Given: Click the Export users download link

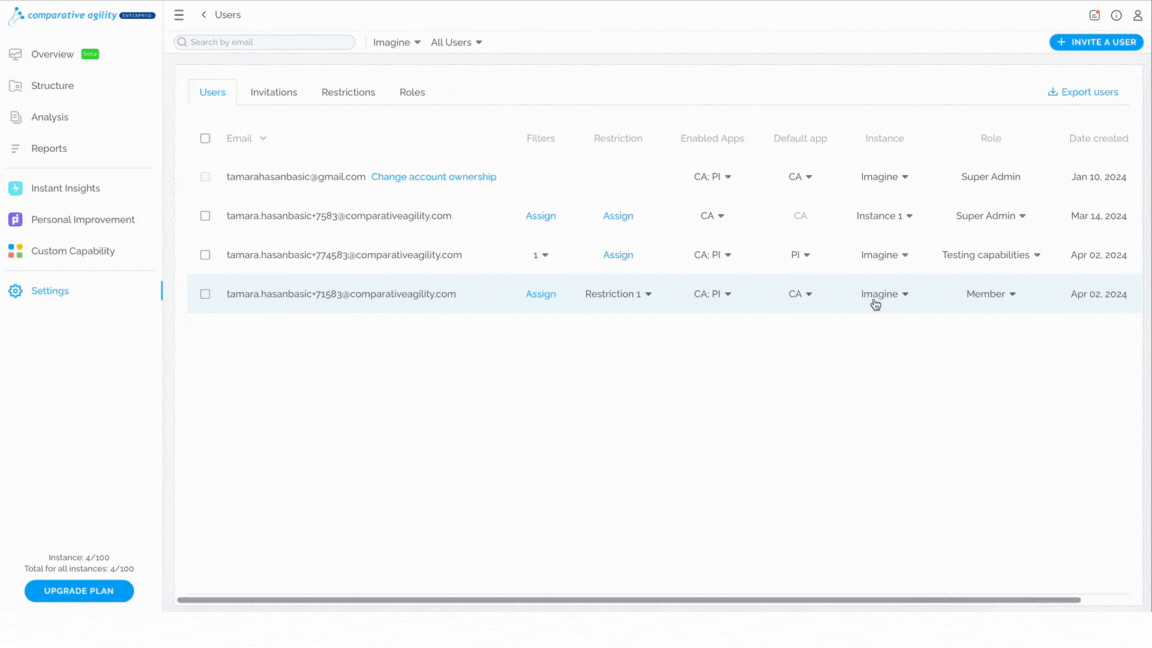Looking at the screenshot, I should (x=1083, y=92).
